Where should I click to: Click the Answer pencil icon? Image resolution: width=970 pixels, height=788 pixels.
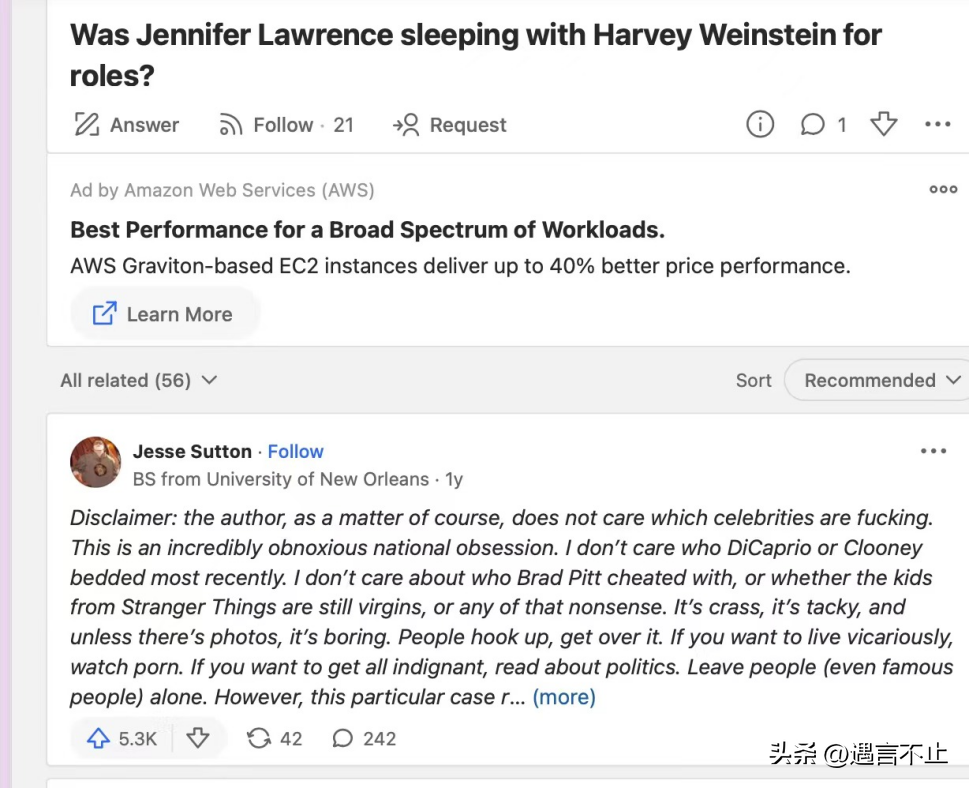pos(87,124)
